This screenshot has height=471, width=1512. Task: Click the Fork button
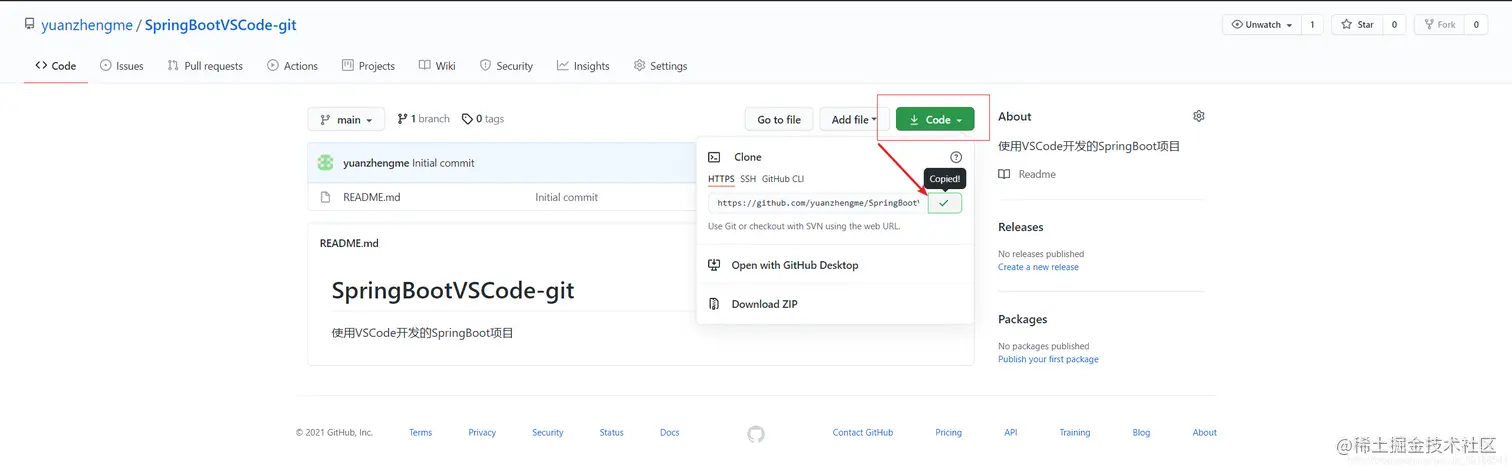(x=1439, y=25)
